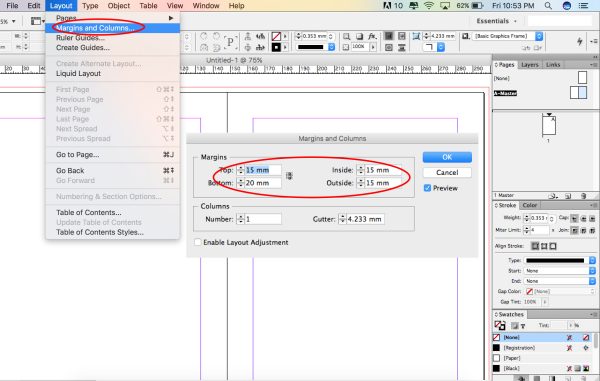Image resolution: width=600 pixels, height=381 pixels.
Task: Select wrap around bounding box icon
Action: pyautogui.click(x=401, y=36)
